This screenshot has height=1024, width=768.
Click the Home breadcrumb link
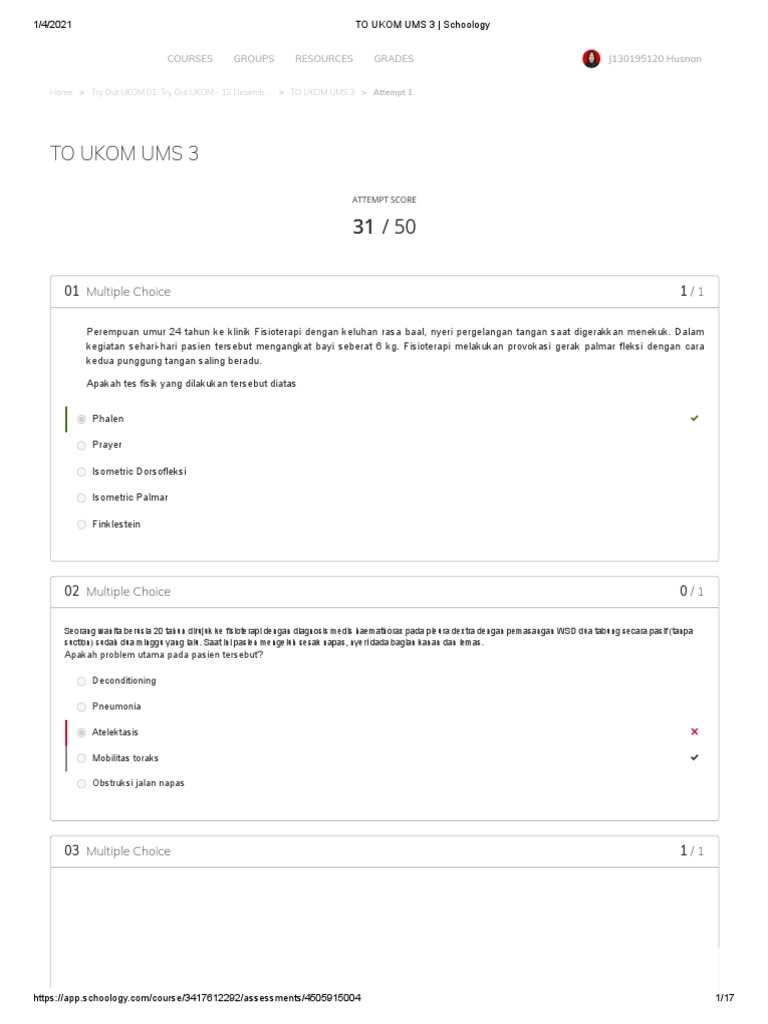[61, 92]
